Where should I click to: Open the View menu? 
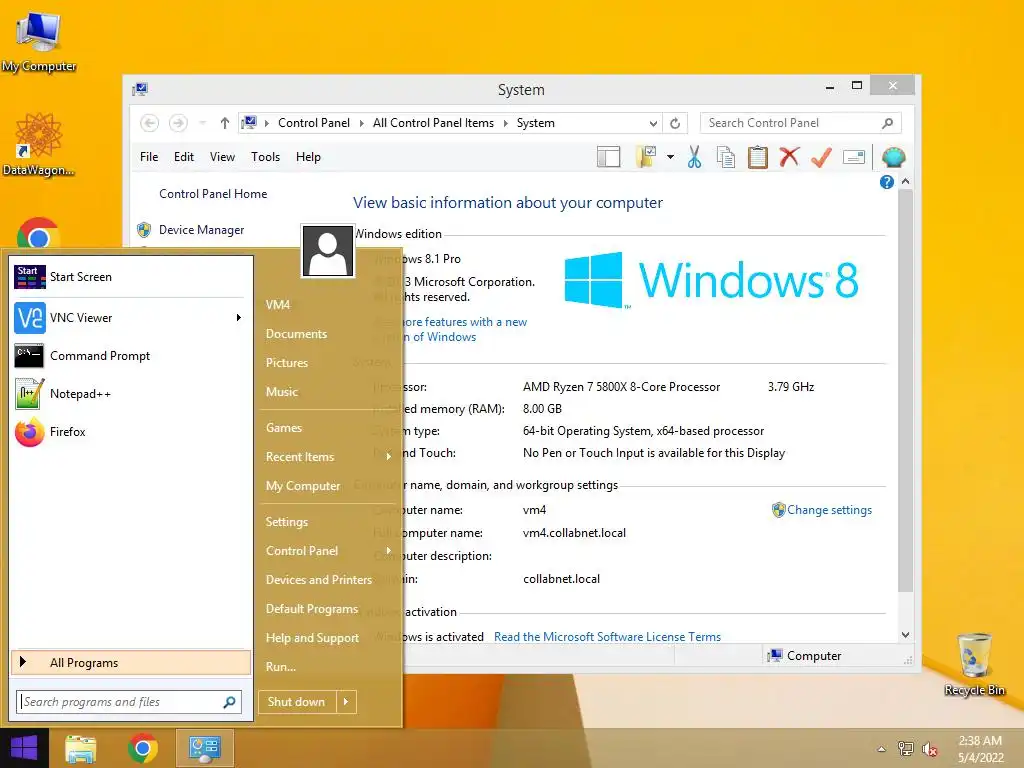[222, 157]
